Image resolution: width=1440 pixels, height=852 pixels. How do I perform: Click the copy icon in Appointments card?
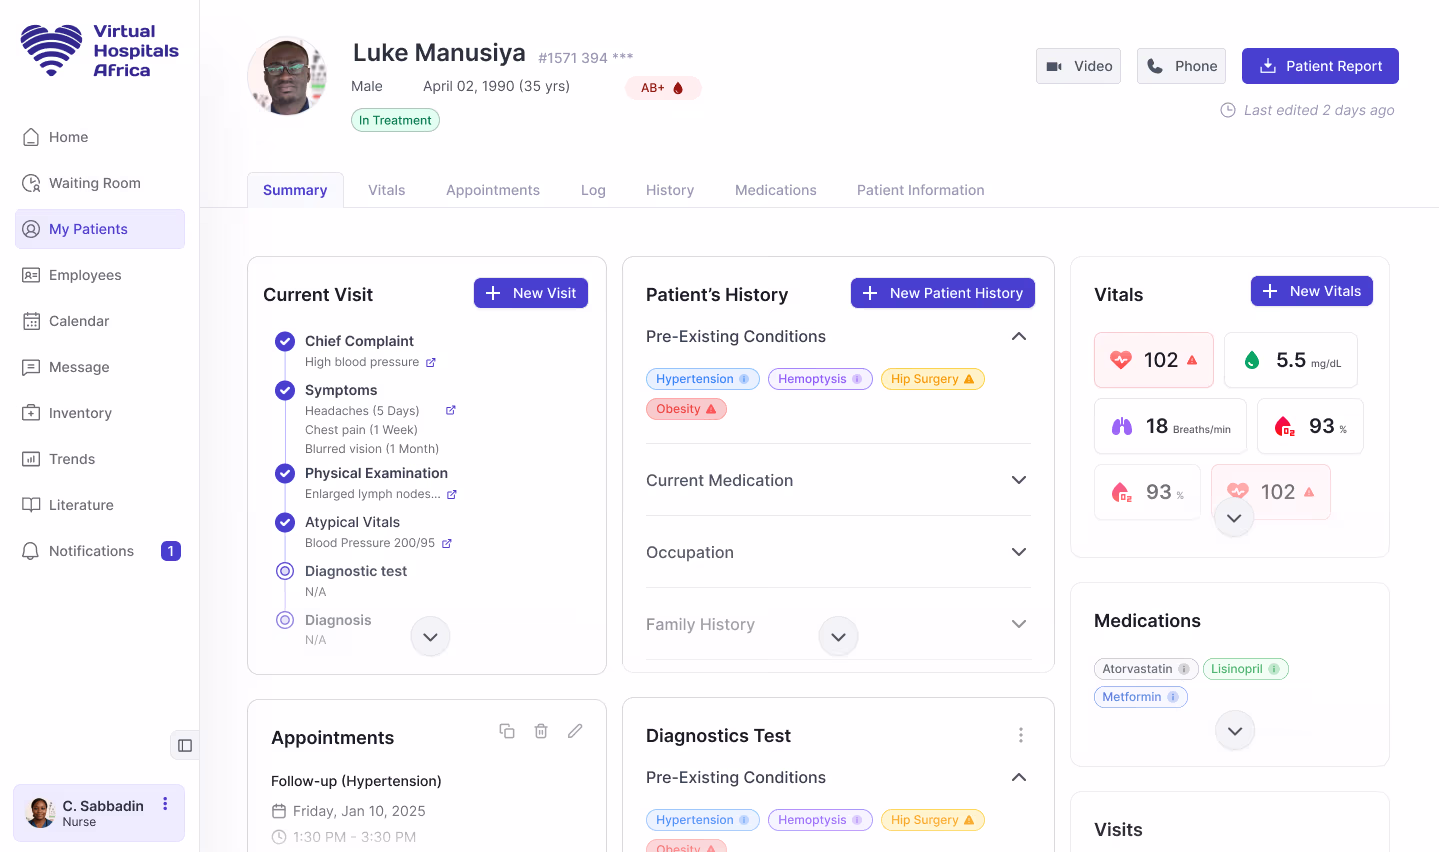[507, 731]
